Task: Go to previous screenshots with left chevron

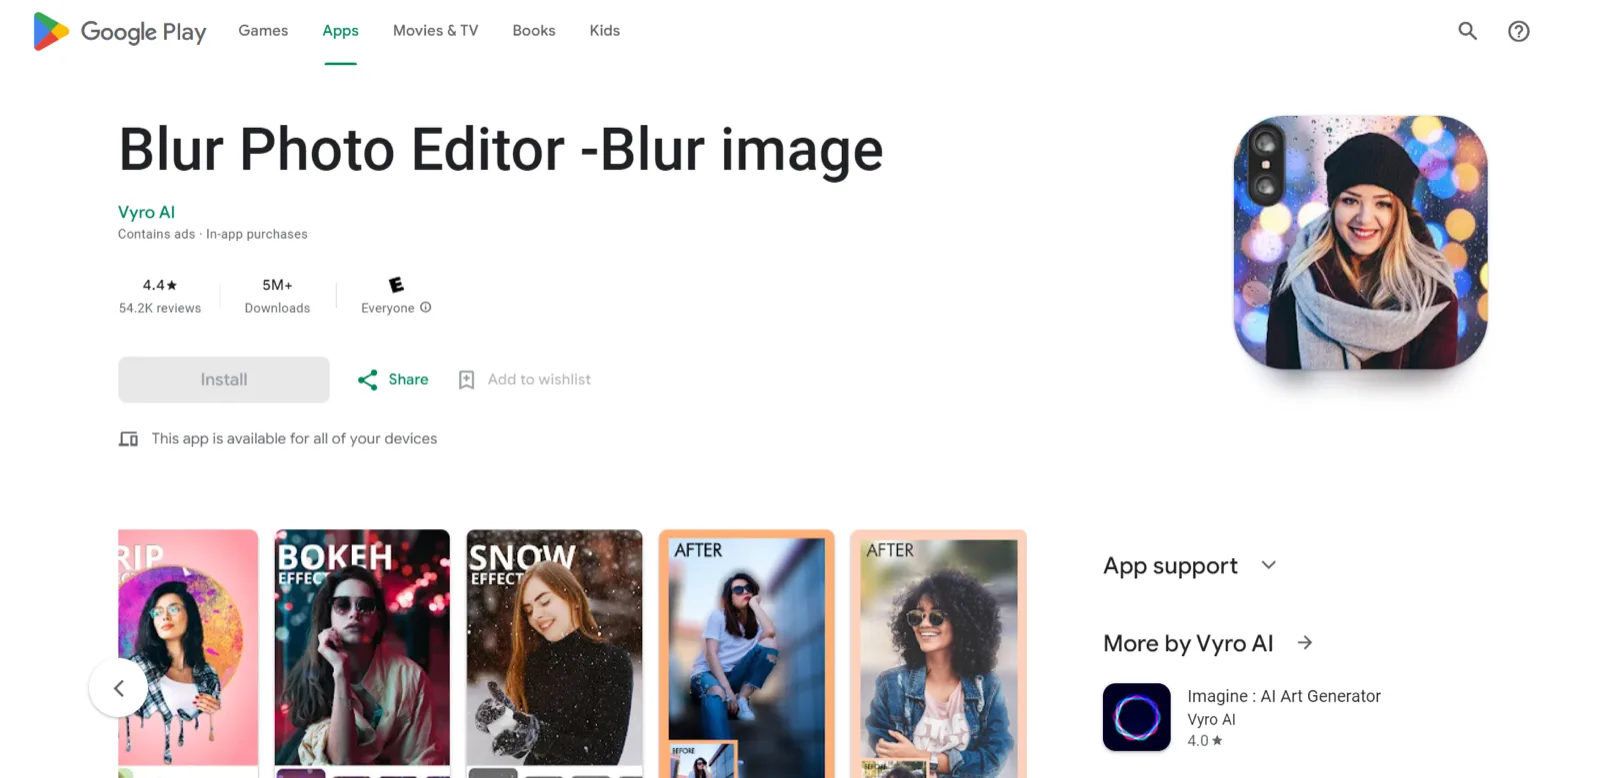Action: pos(119,688)
